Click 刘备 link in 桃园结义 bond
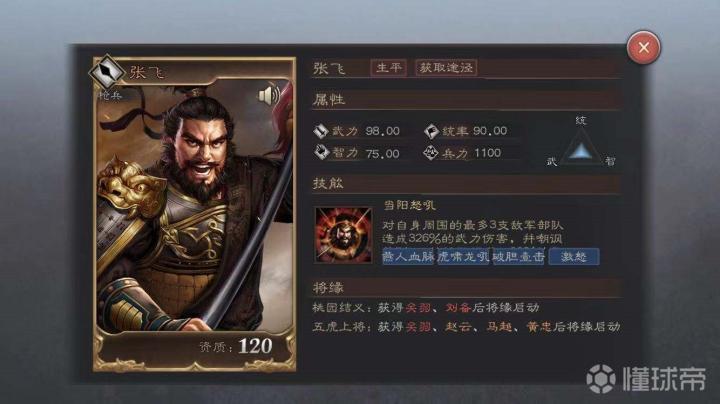The width and height of the screenshot is (720, 404). click(x=458, y=308)
